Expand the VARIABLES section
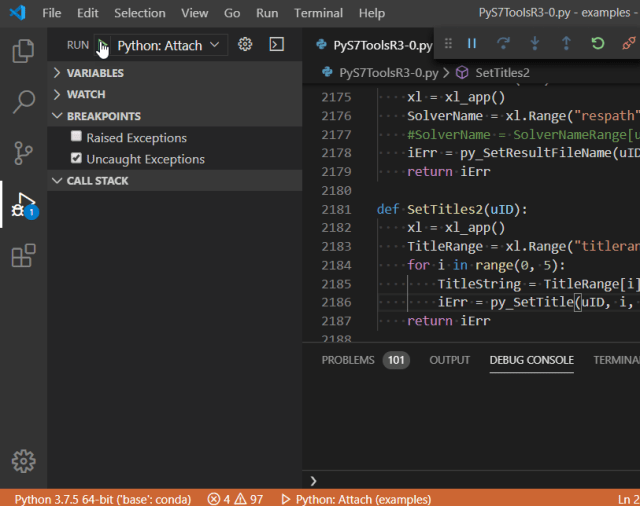The width and height of the screenshot is (640, 506). pos(95,73)
